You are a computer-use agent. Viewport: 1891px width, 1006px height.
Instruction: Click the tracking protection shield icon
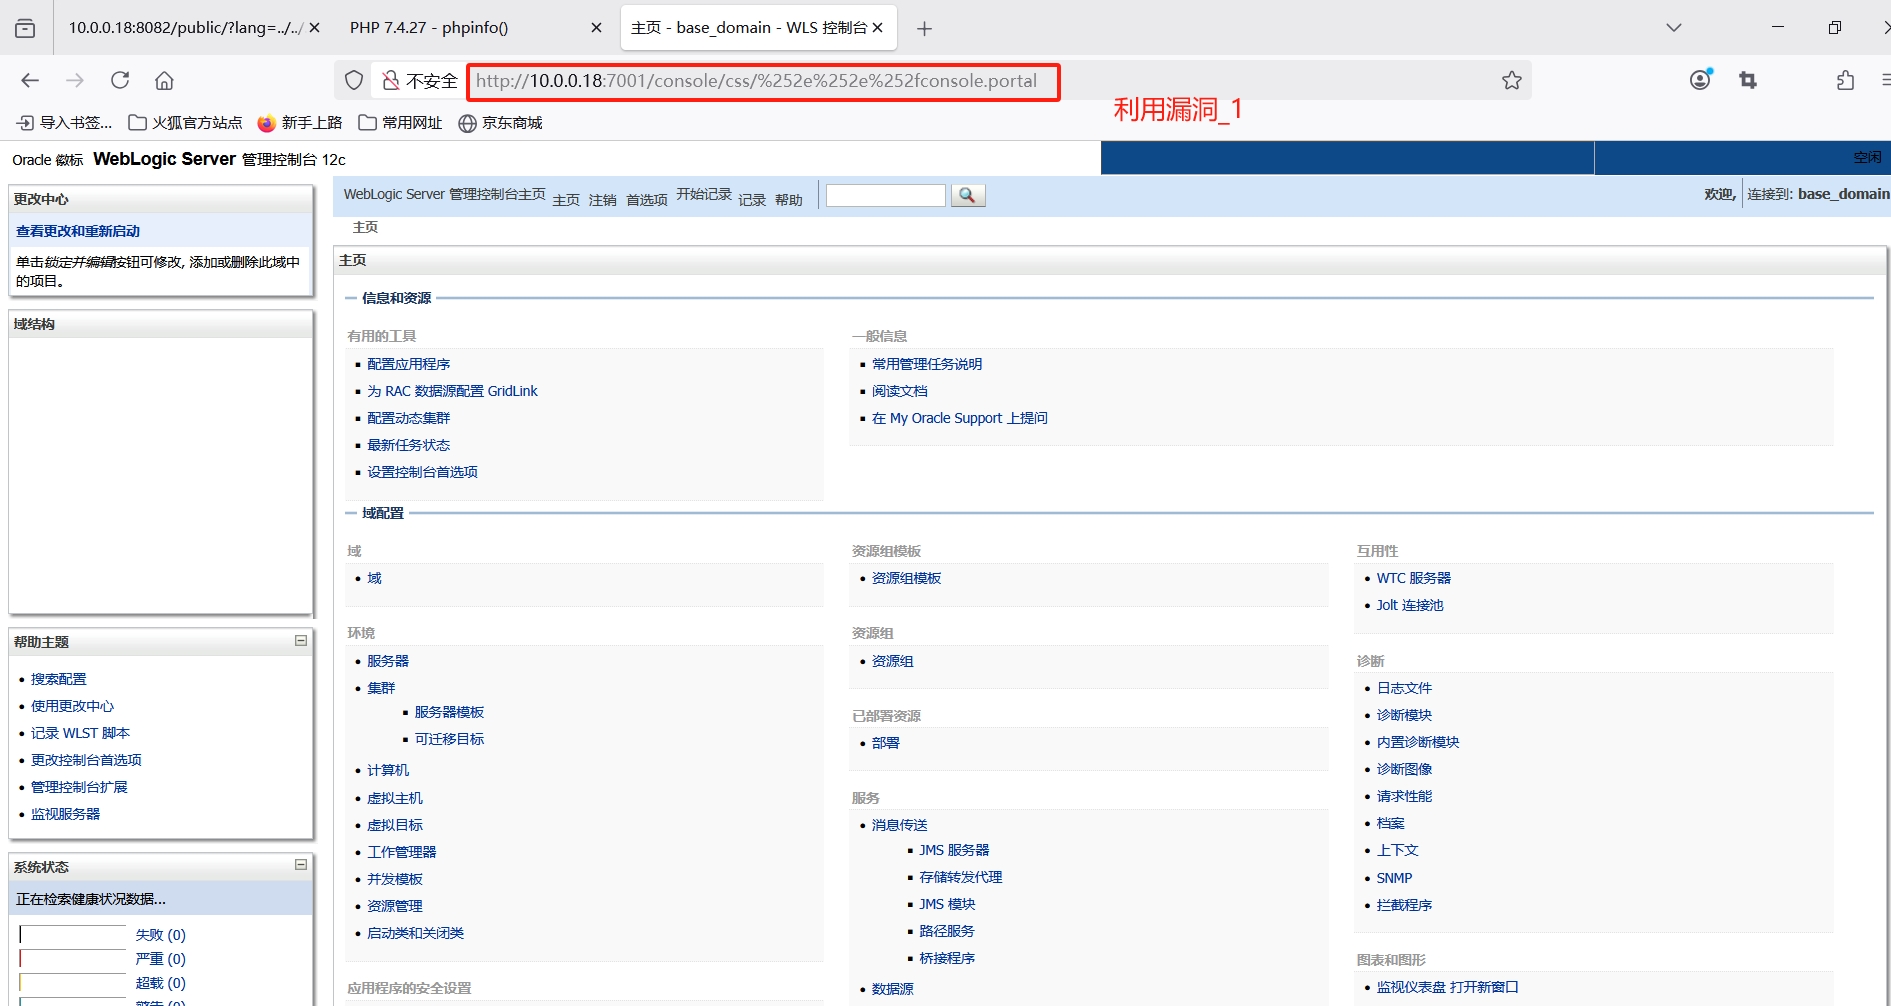pos(354,80)
